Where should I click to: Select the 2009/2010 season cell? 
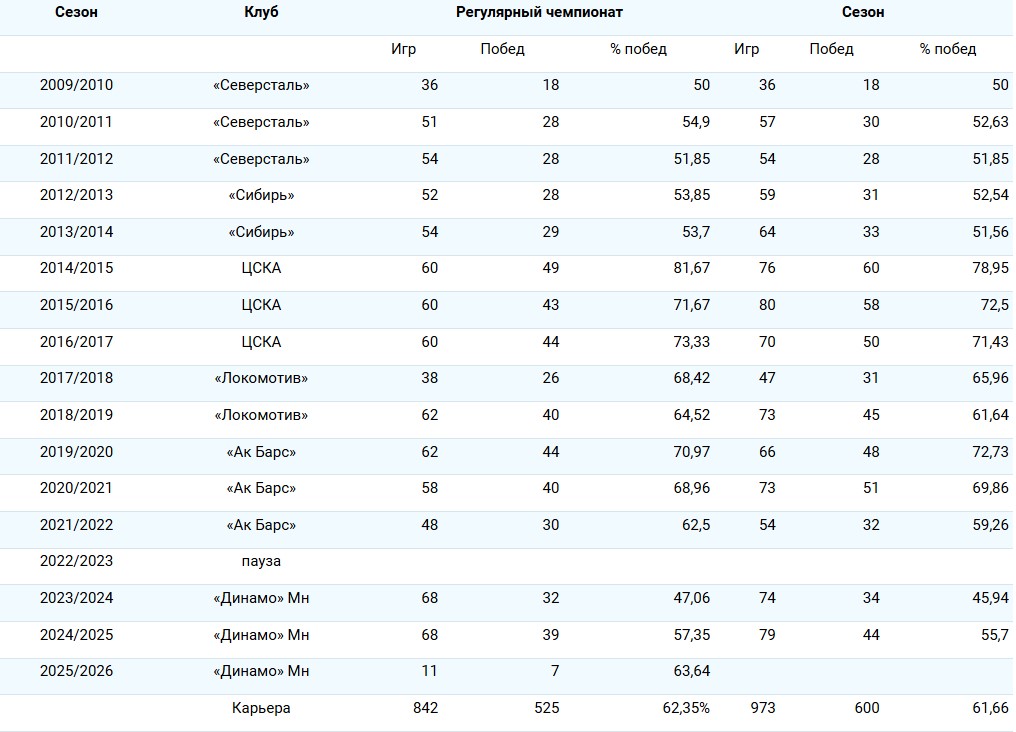click(76, 86)
